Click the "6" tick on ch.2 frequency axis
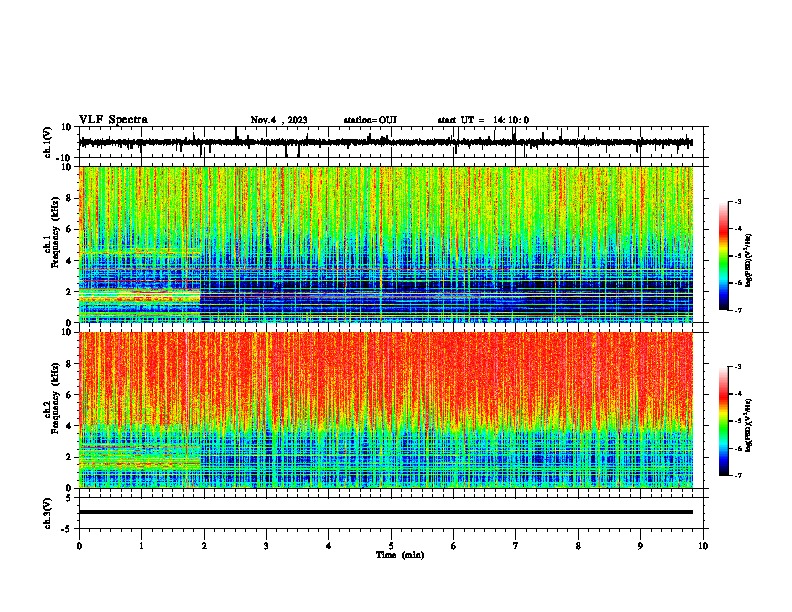The image size is (792, 612). pyautogui.click(x=69, y=395)
